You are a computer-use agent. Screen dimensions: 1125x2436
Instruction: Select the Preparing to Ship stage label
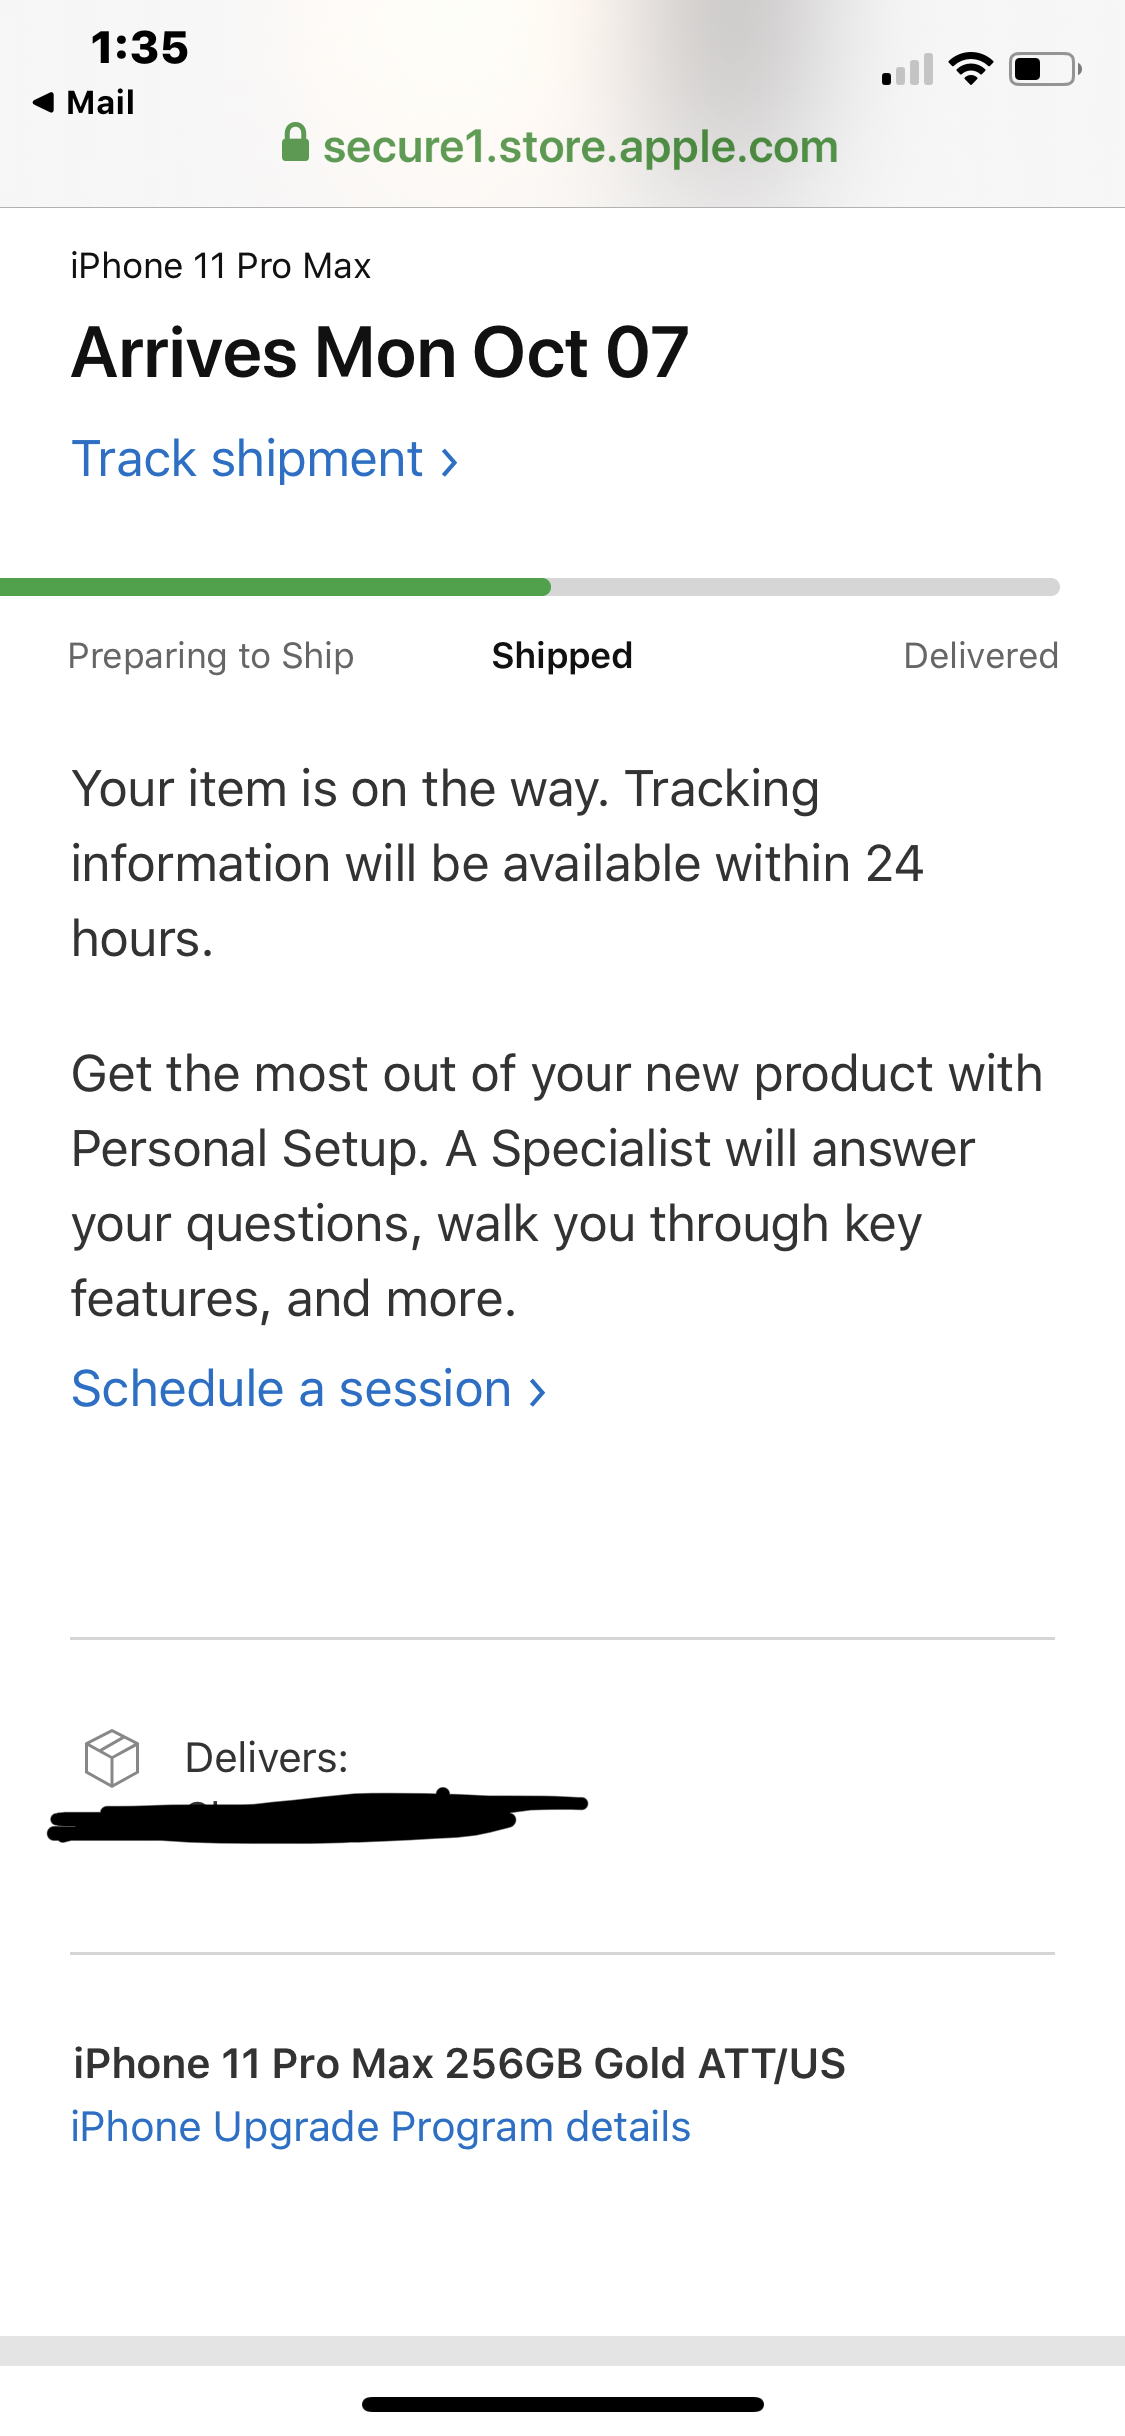pyautogui.click(x=211, y=656)
